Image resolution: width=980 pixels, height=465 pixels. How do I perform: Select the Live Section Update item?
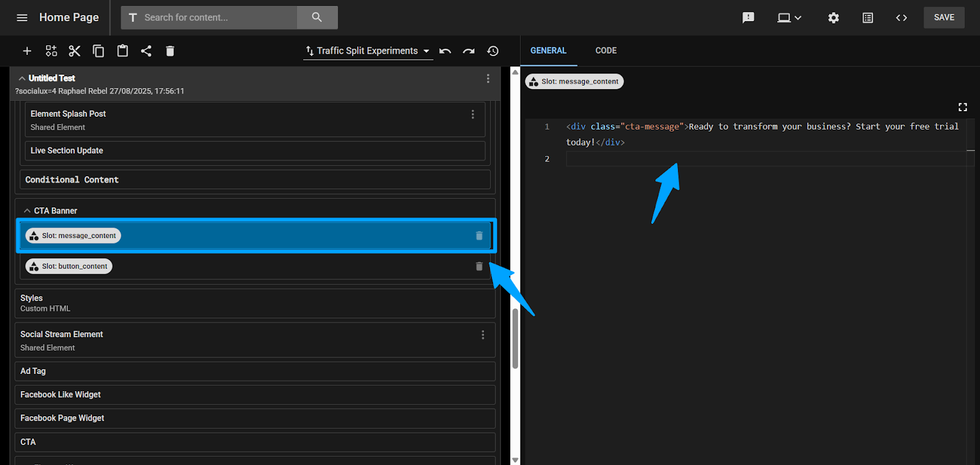pyautogui.click(x=255, y=151)
